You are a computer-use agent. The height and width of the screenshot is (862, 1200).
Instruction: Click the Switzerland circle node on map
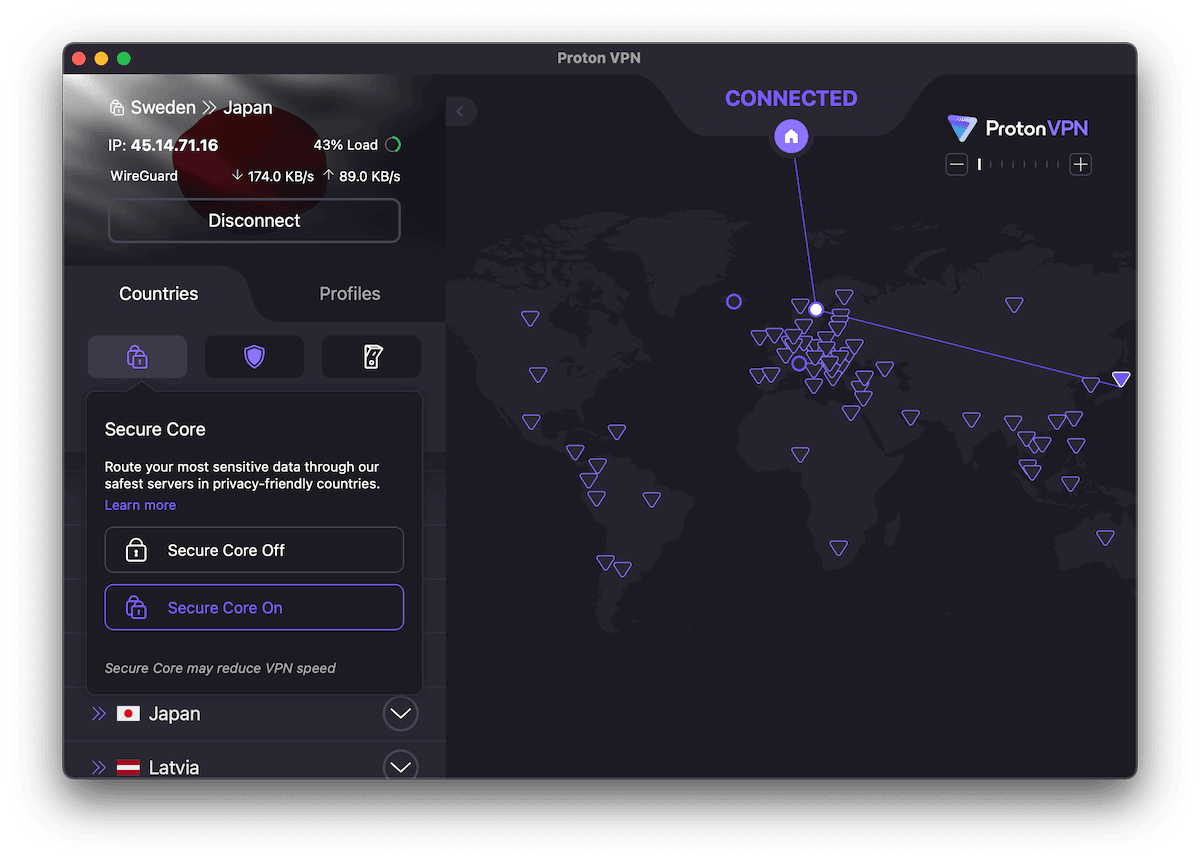[798, 363]
